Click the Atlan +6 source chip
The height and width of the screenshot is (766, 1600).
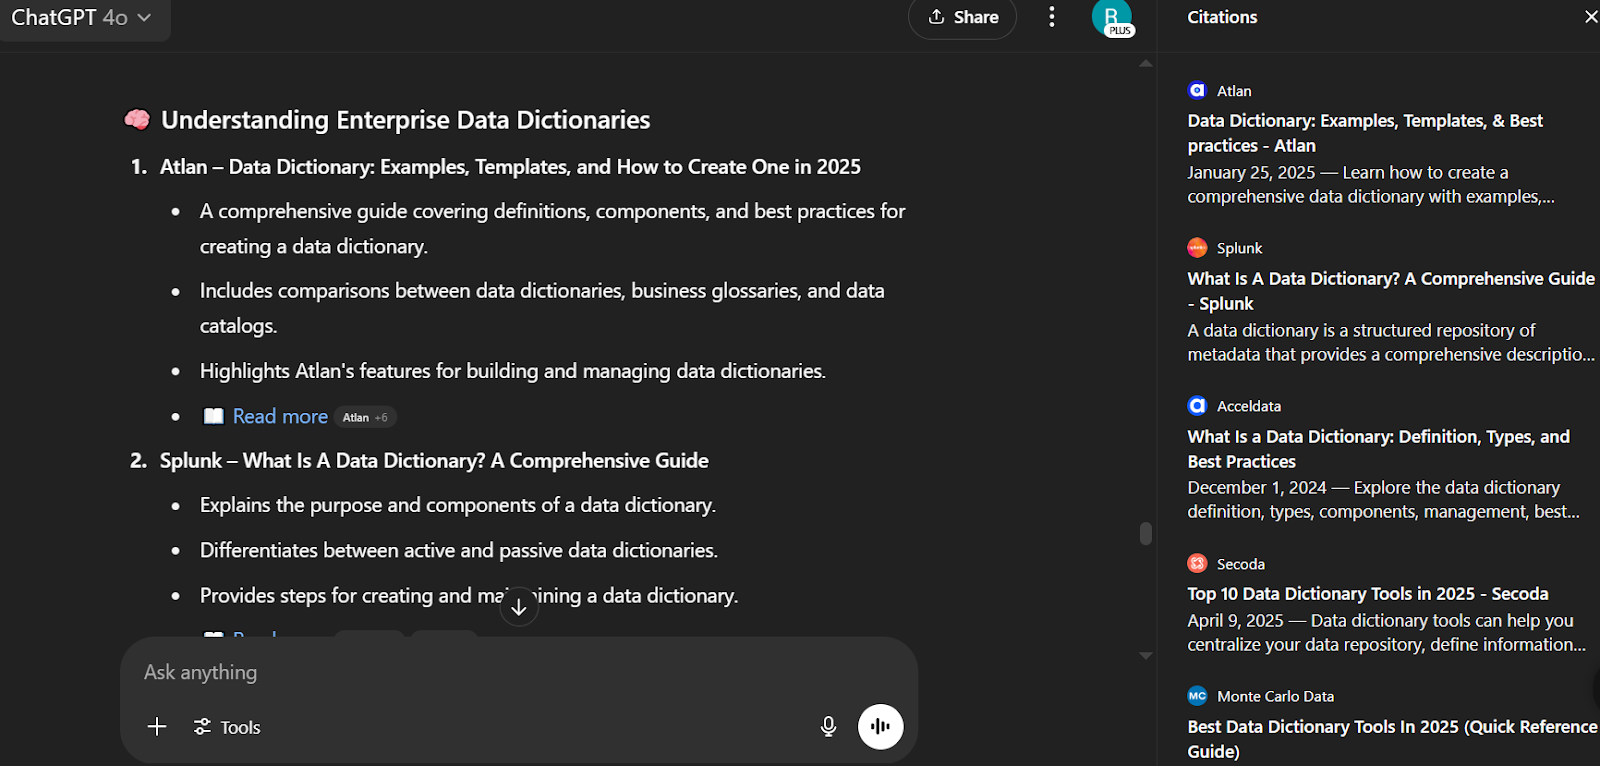click(x=365, y=417)
